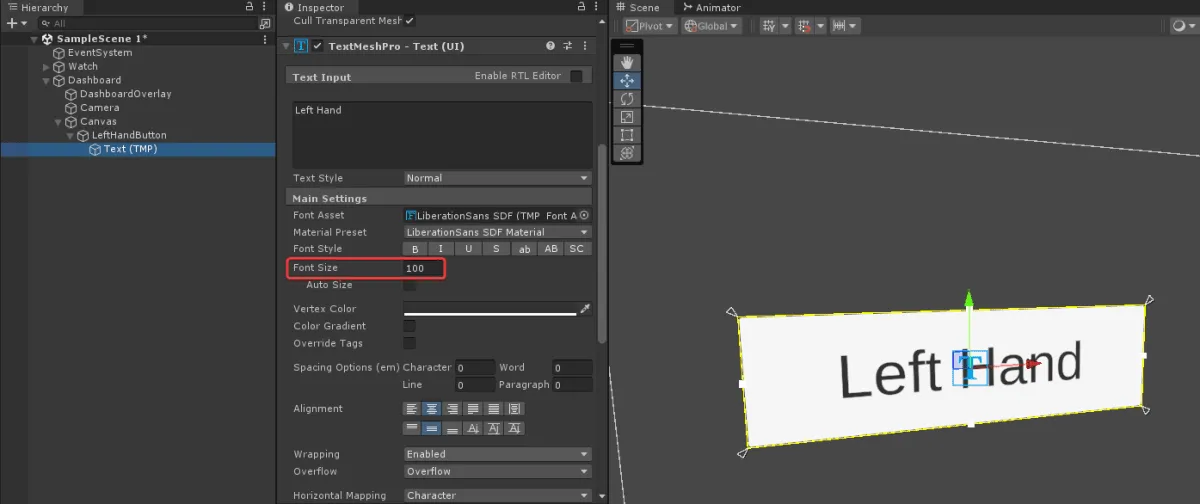Open Pivot handle position dropdown
Image resolution: width=1200 pixels, height=504 pixels.
(x=650, y=26)
